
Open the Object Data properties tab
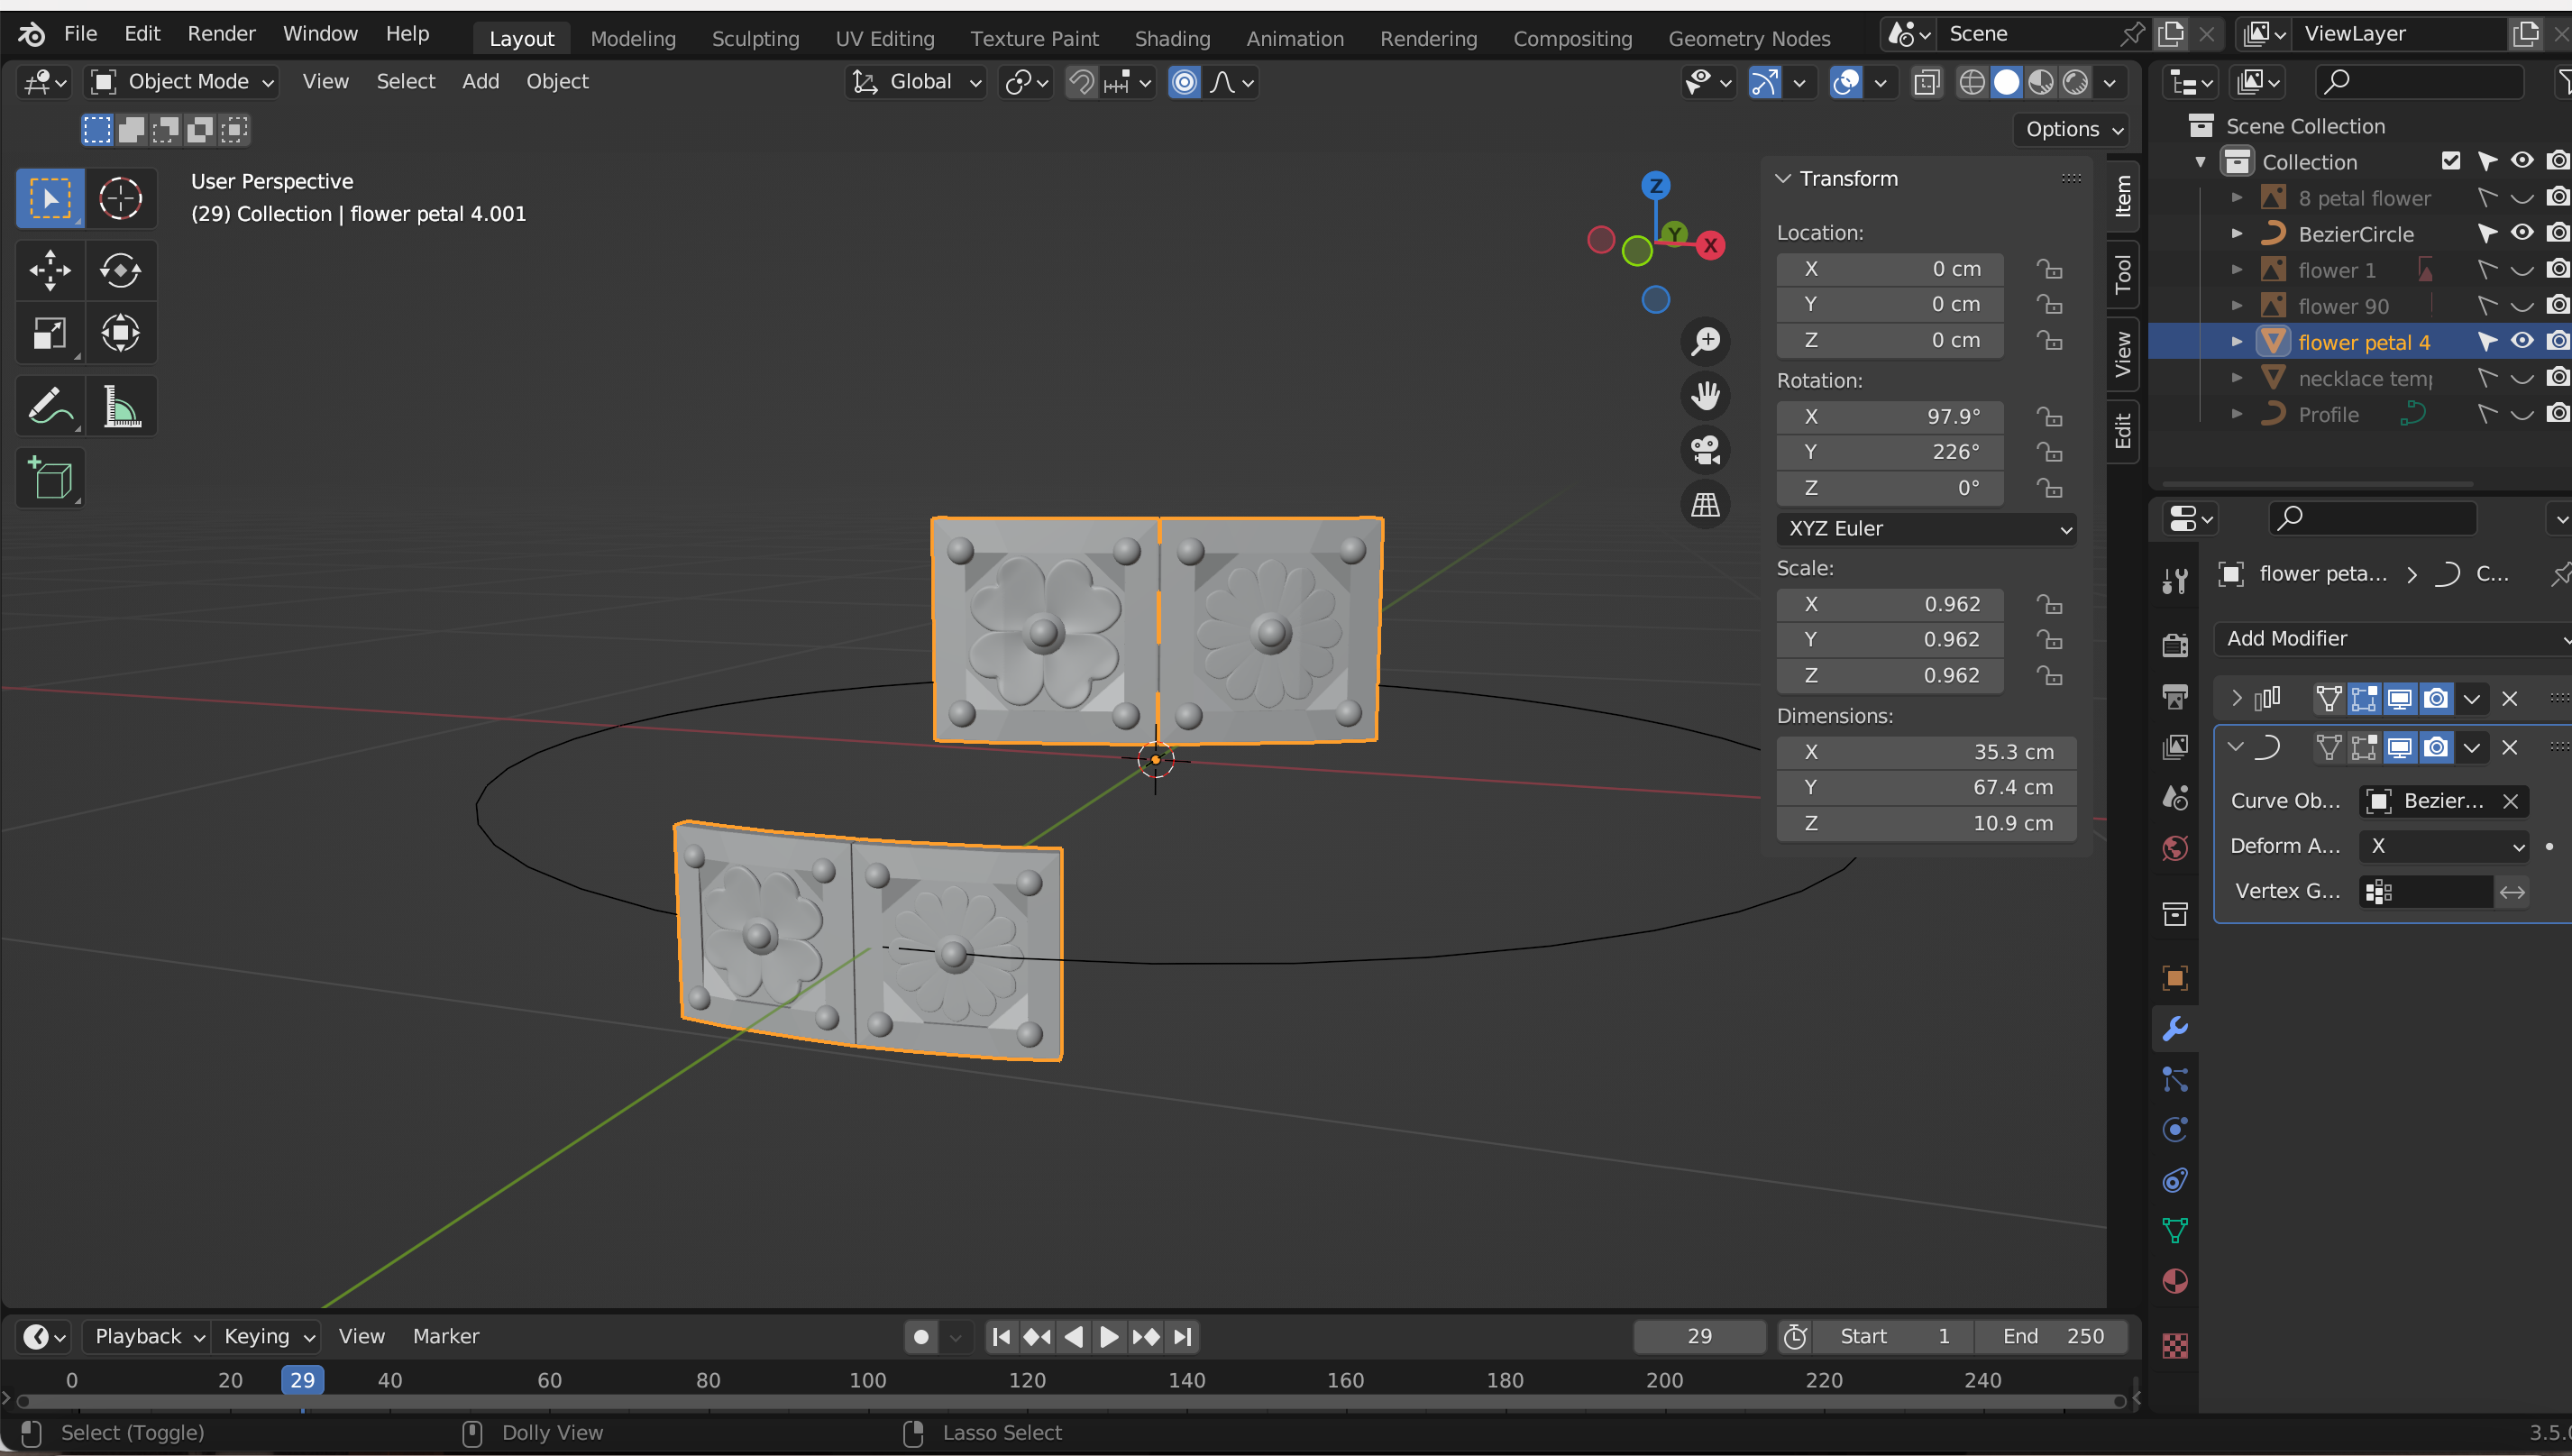[2174, 1231]
